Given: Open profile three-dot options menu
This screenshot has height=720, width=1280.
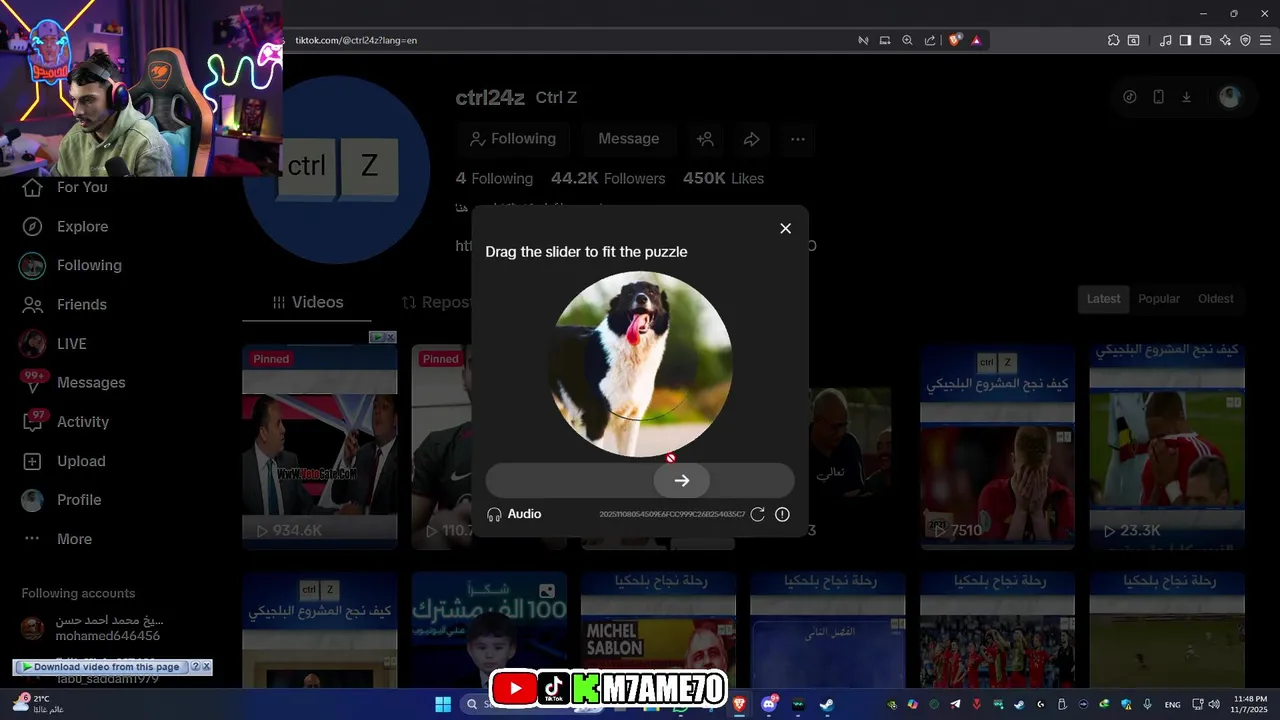Looking at the screenshot, I should tap(797, 139).
